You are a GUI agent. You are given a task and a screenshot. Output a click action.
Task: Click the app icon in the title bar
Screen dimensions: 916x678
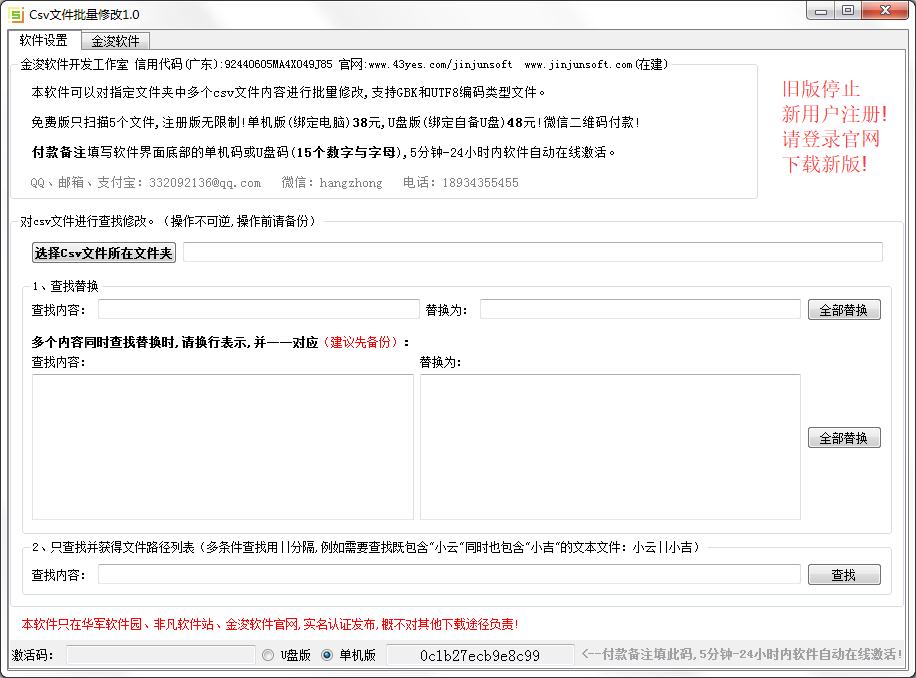point(16,14)
